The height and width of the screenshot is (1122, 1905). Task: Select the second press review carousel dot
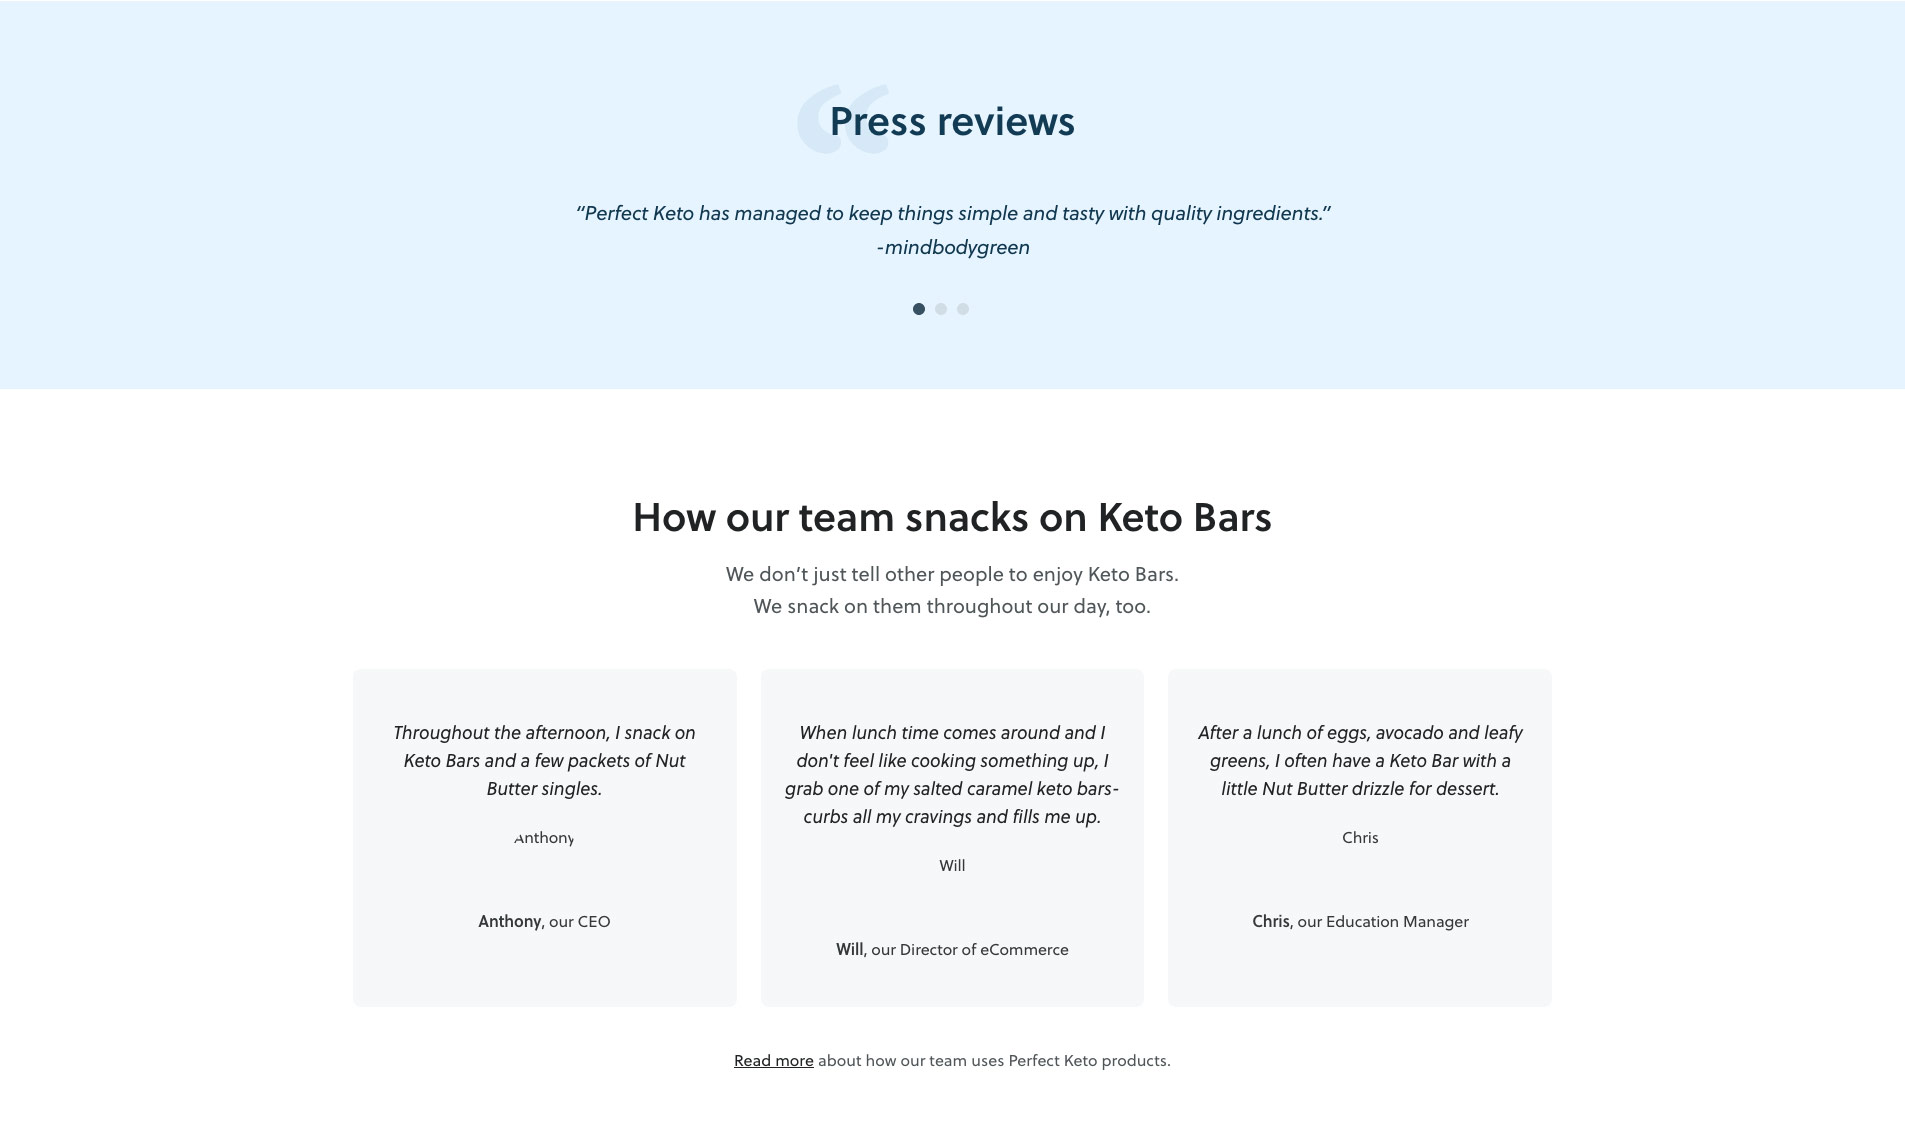coord(940,309)
